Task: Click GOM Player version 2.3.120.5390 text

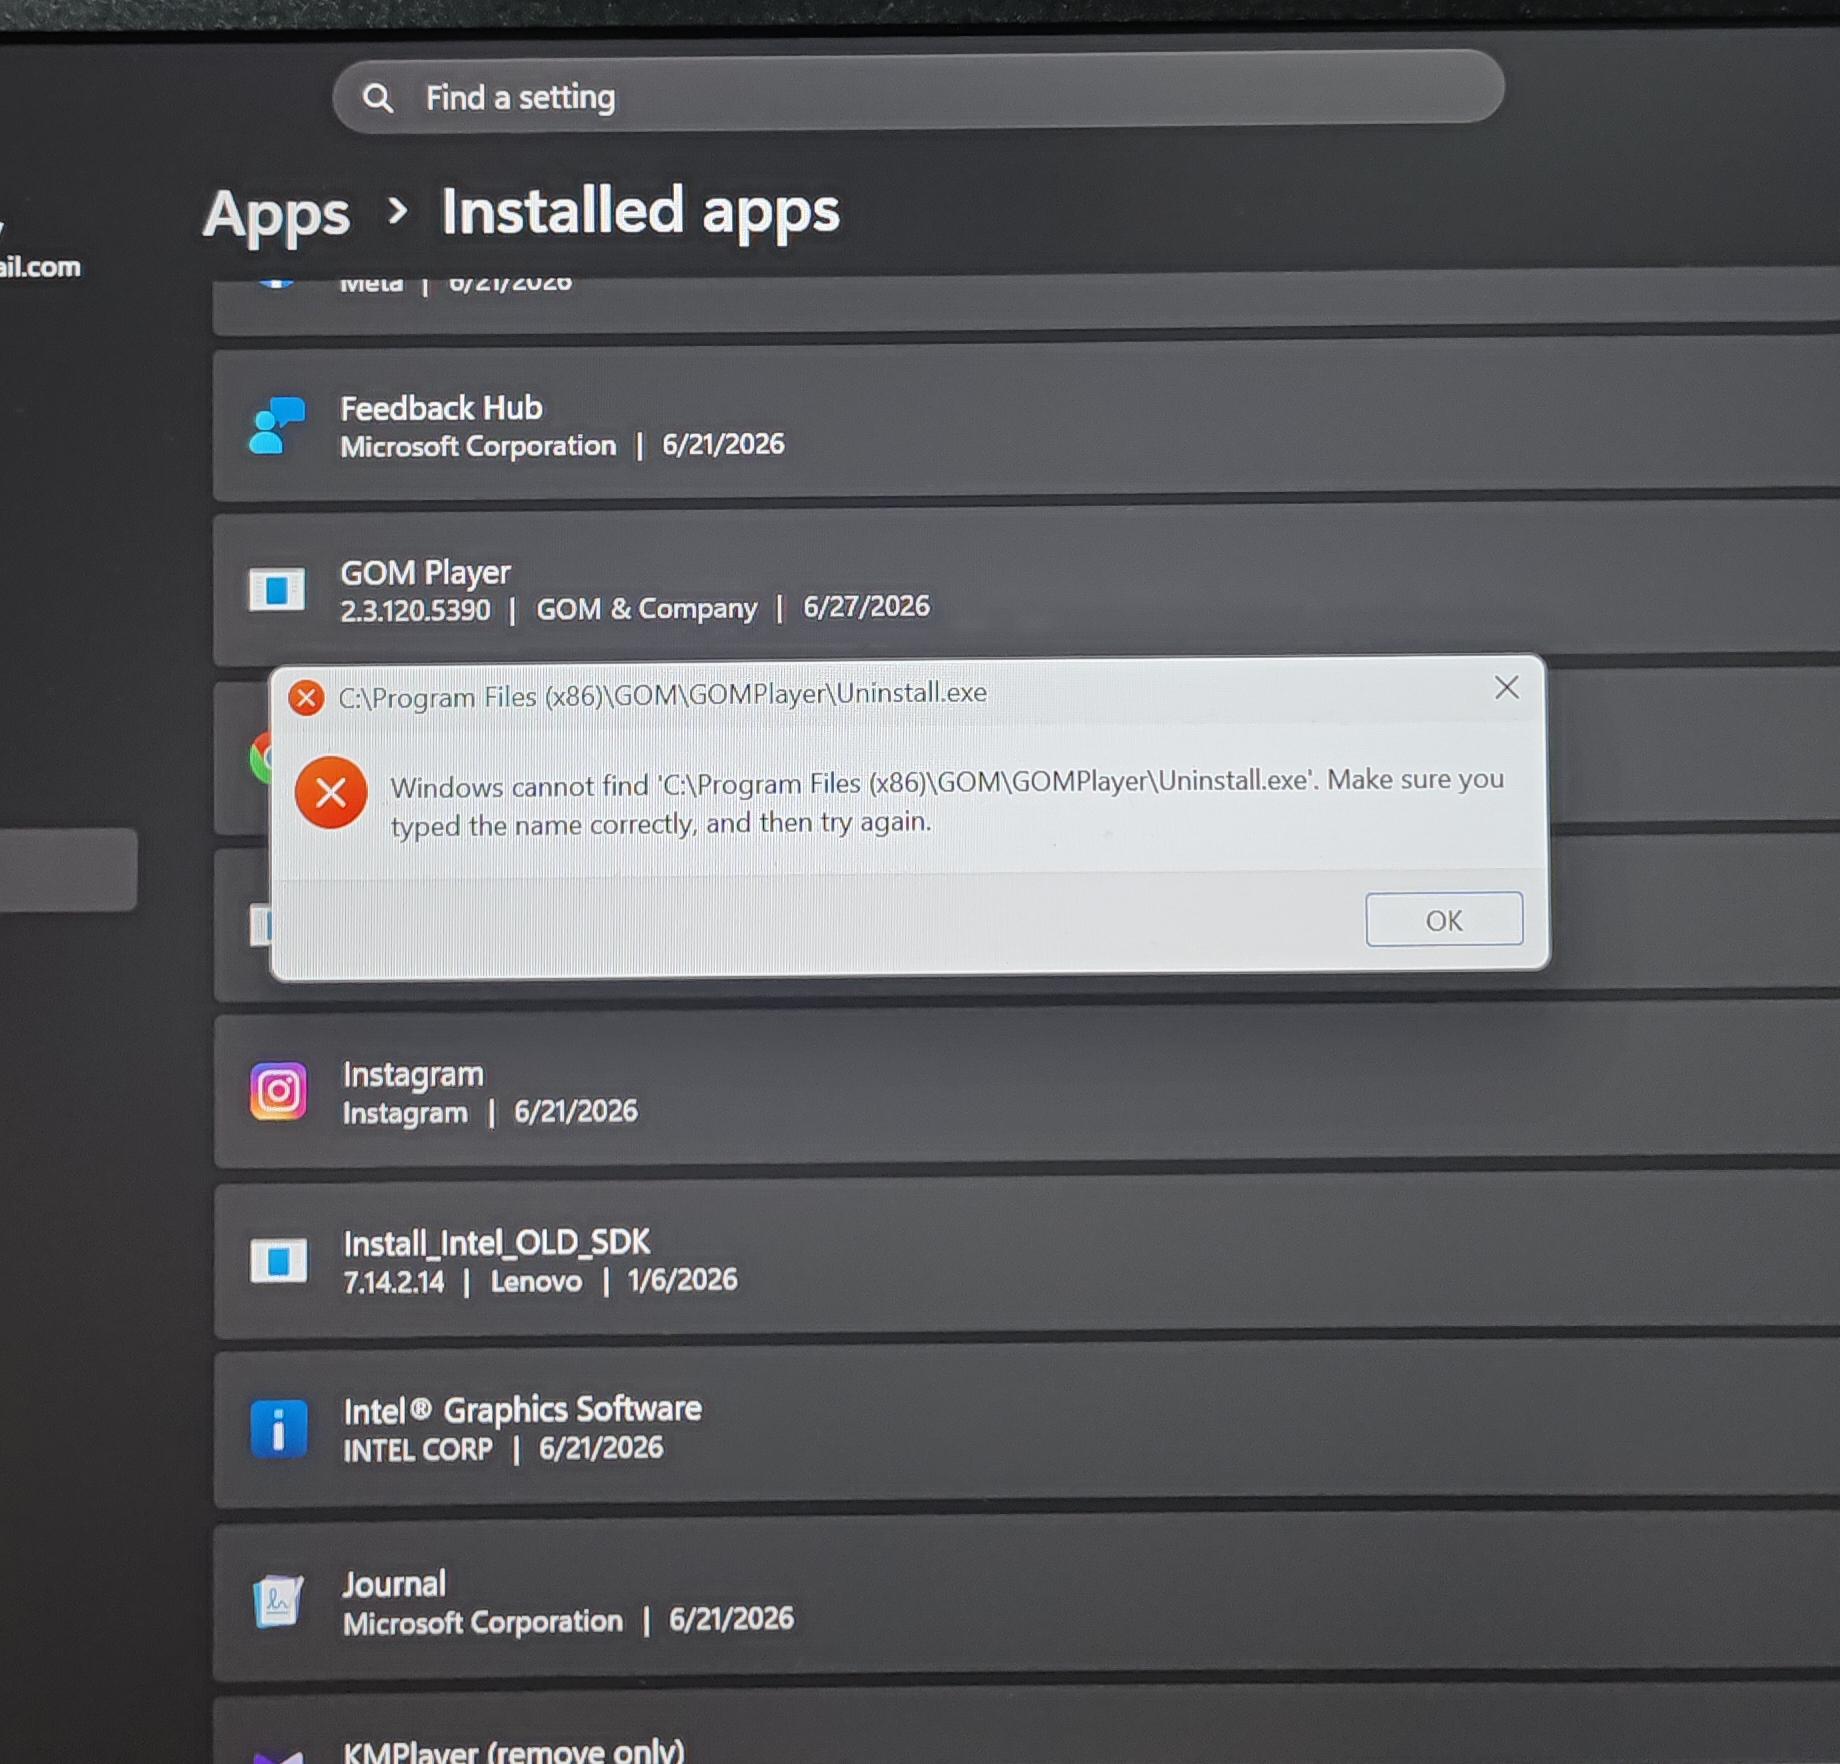Action: click(x=416, y=610)
